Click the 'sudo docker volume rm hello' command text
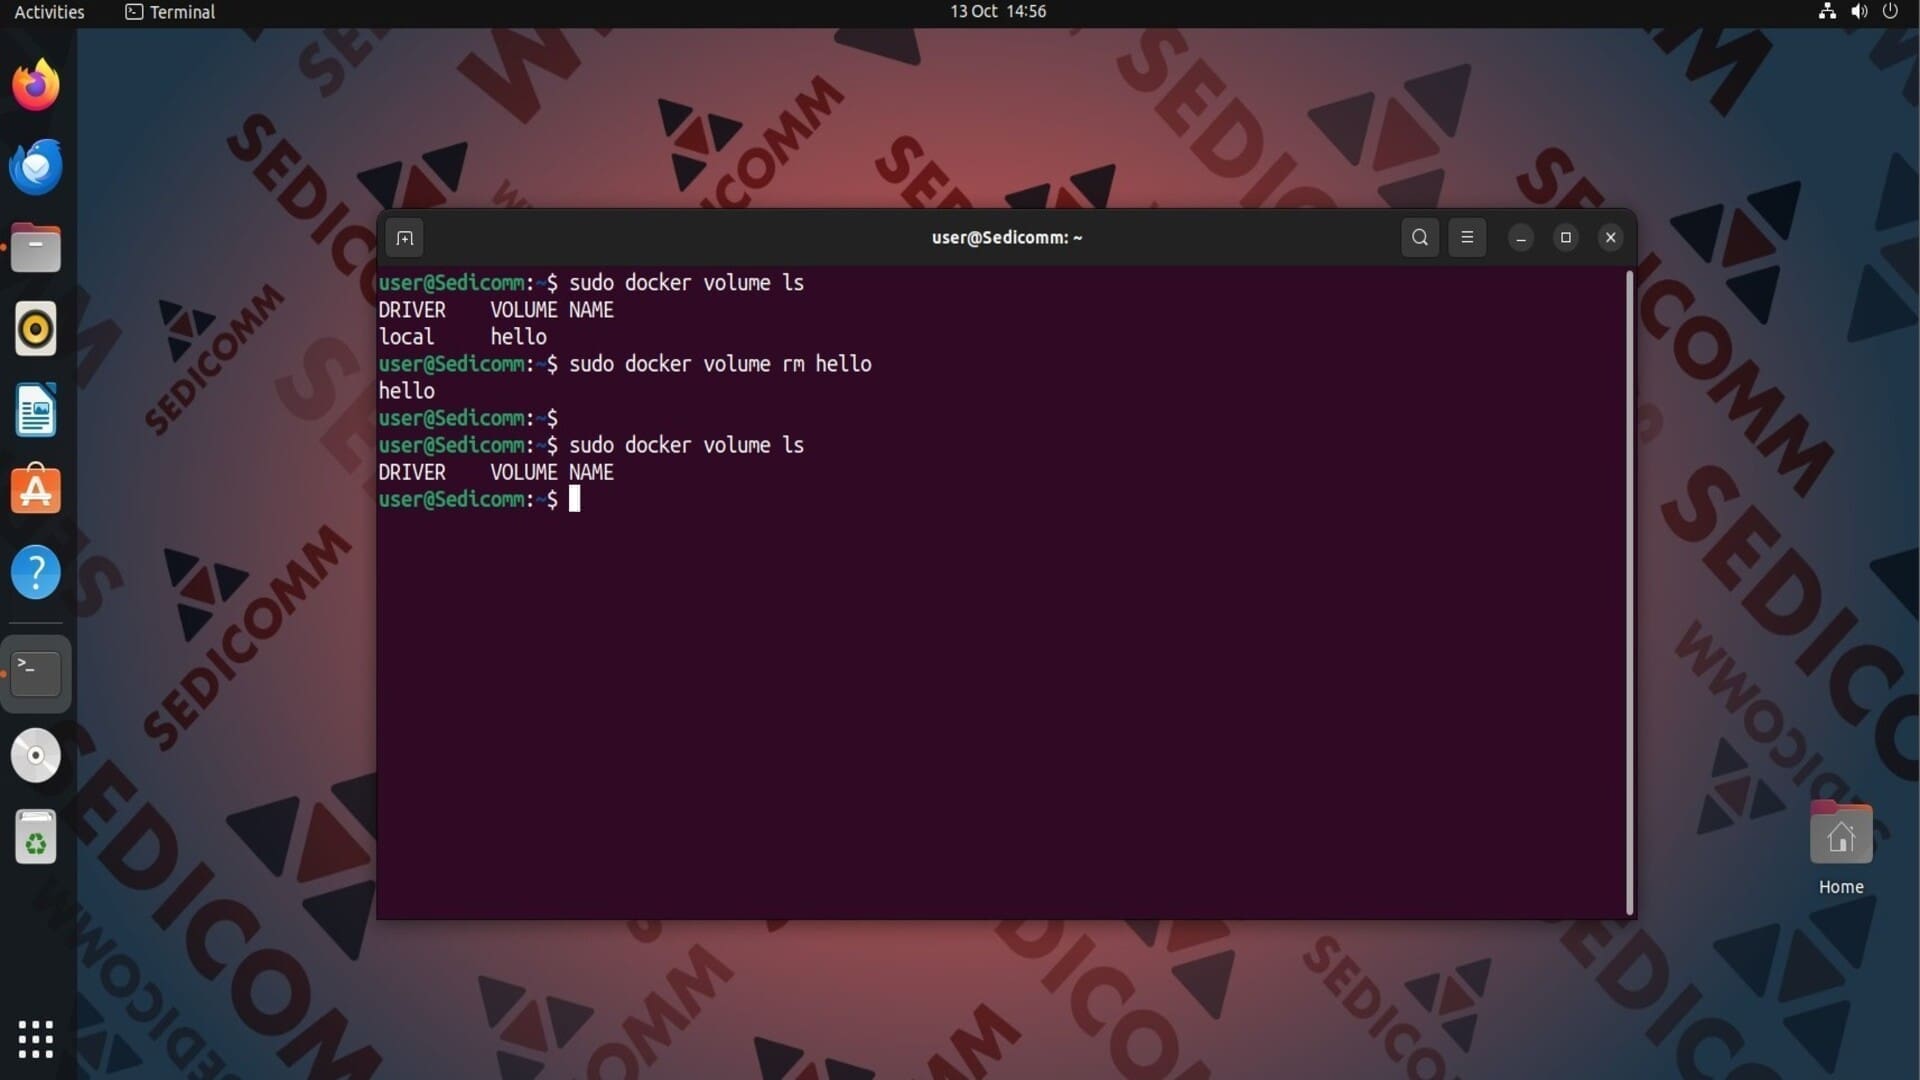The width and height of the screenshot is (1920, 1080). pyautogui.click(x=720, y=364)
